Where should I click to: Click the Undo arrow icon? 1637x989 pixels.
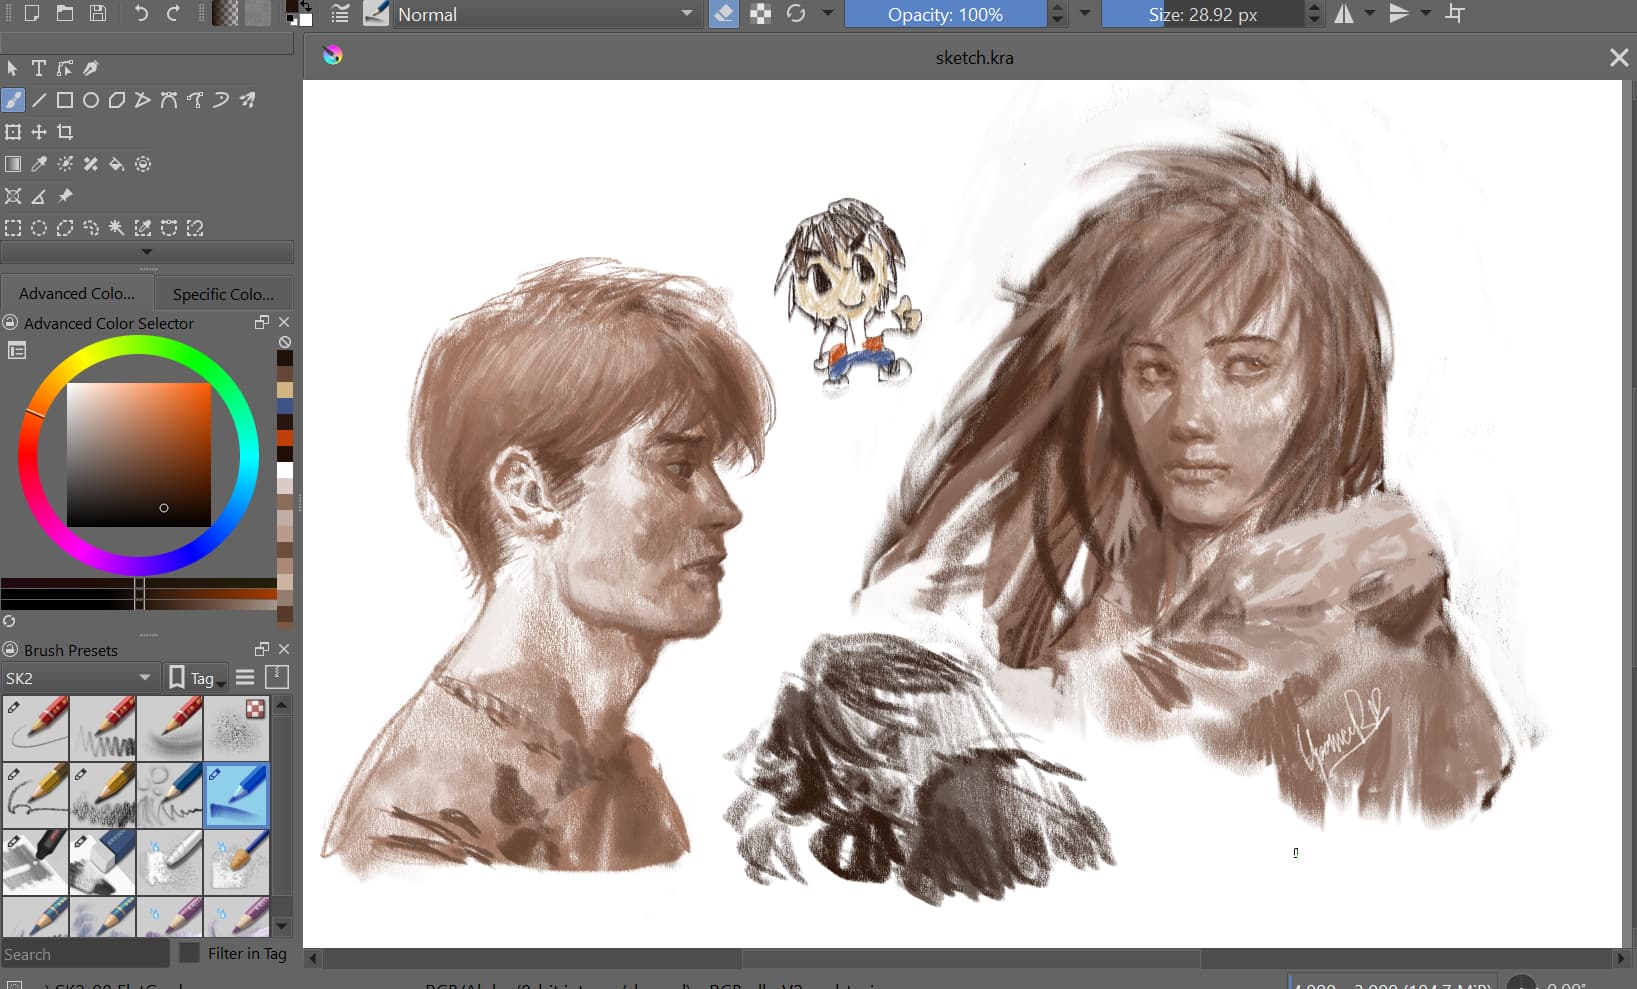[141, 14]
